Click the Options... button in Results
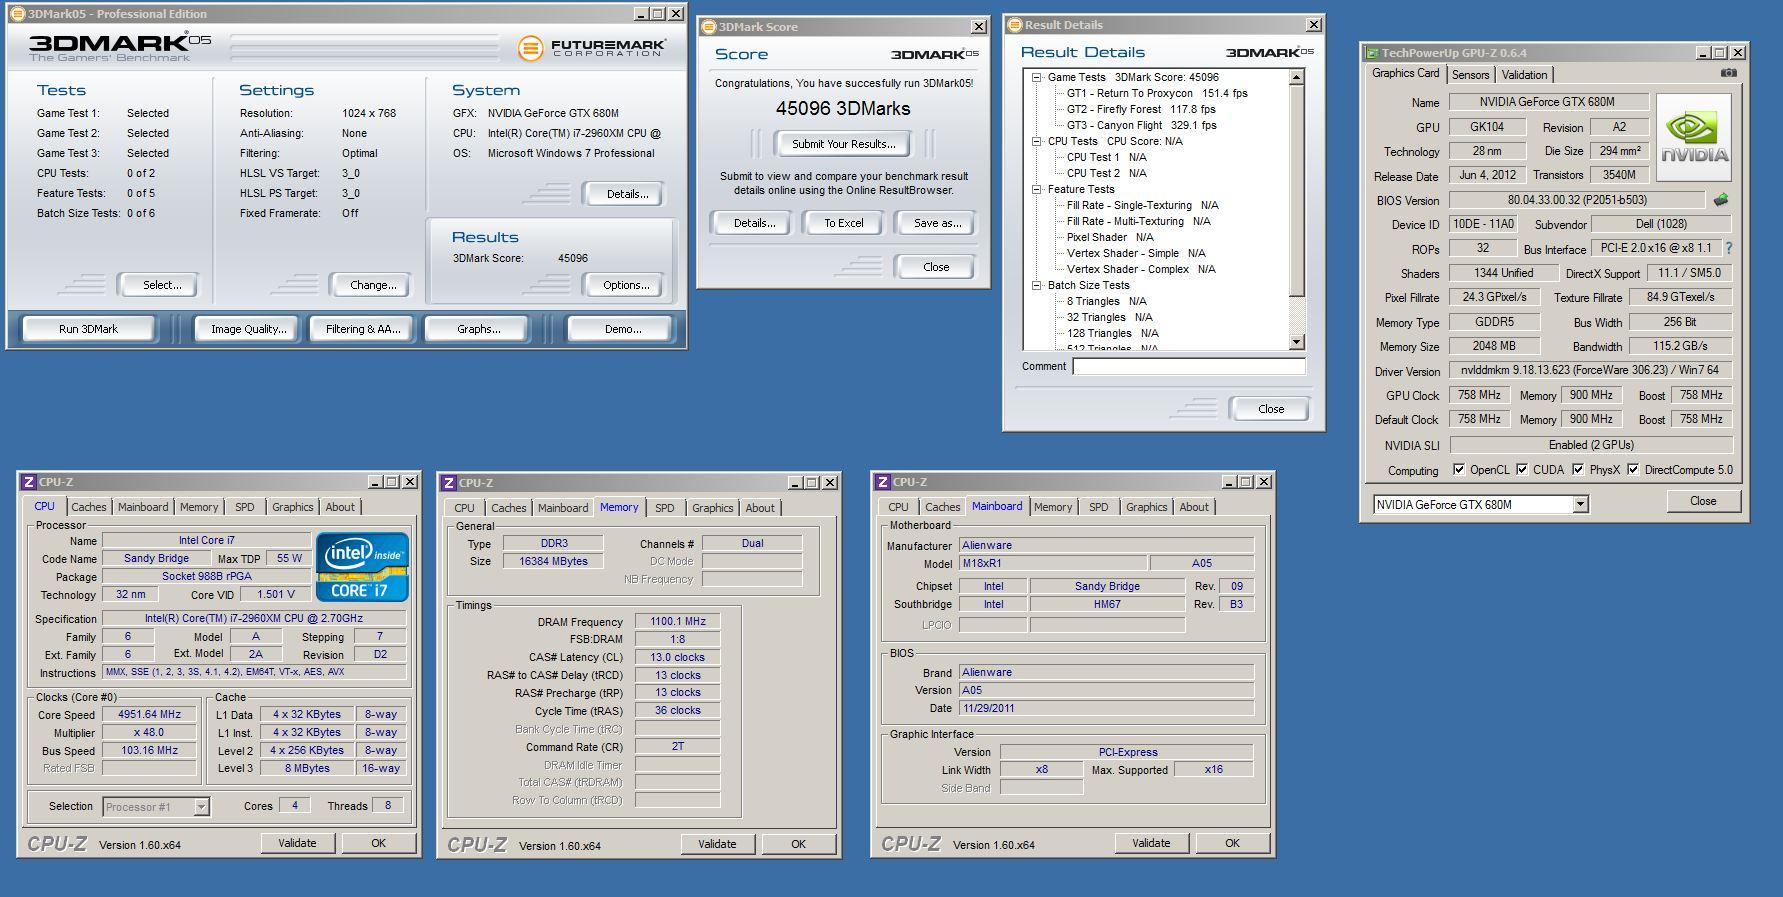 626,285
